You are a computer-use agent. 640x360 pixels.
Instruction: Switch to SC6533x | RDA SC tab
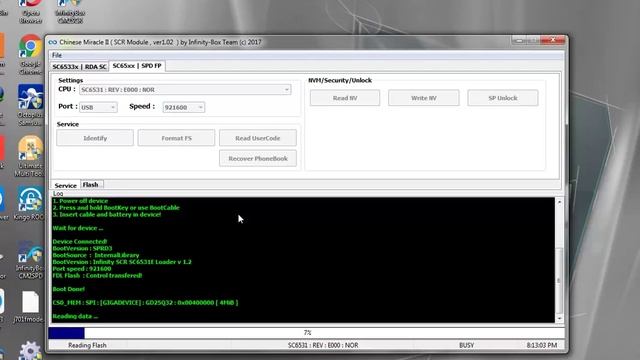click(x=79, y=67)
